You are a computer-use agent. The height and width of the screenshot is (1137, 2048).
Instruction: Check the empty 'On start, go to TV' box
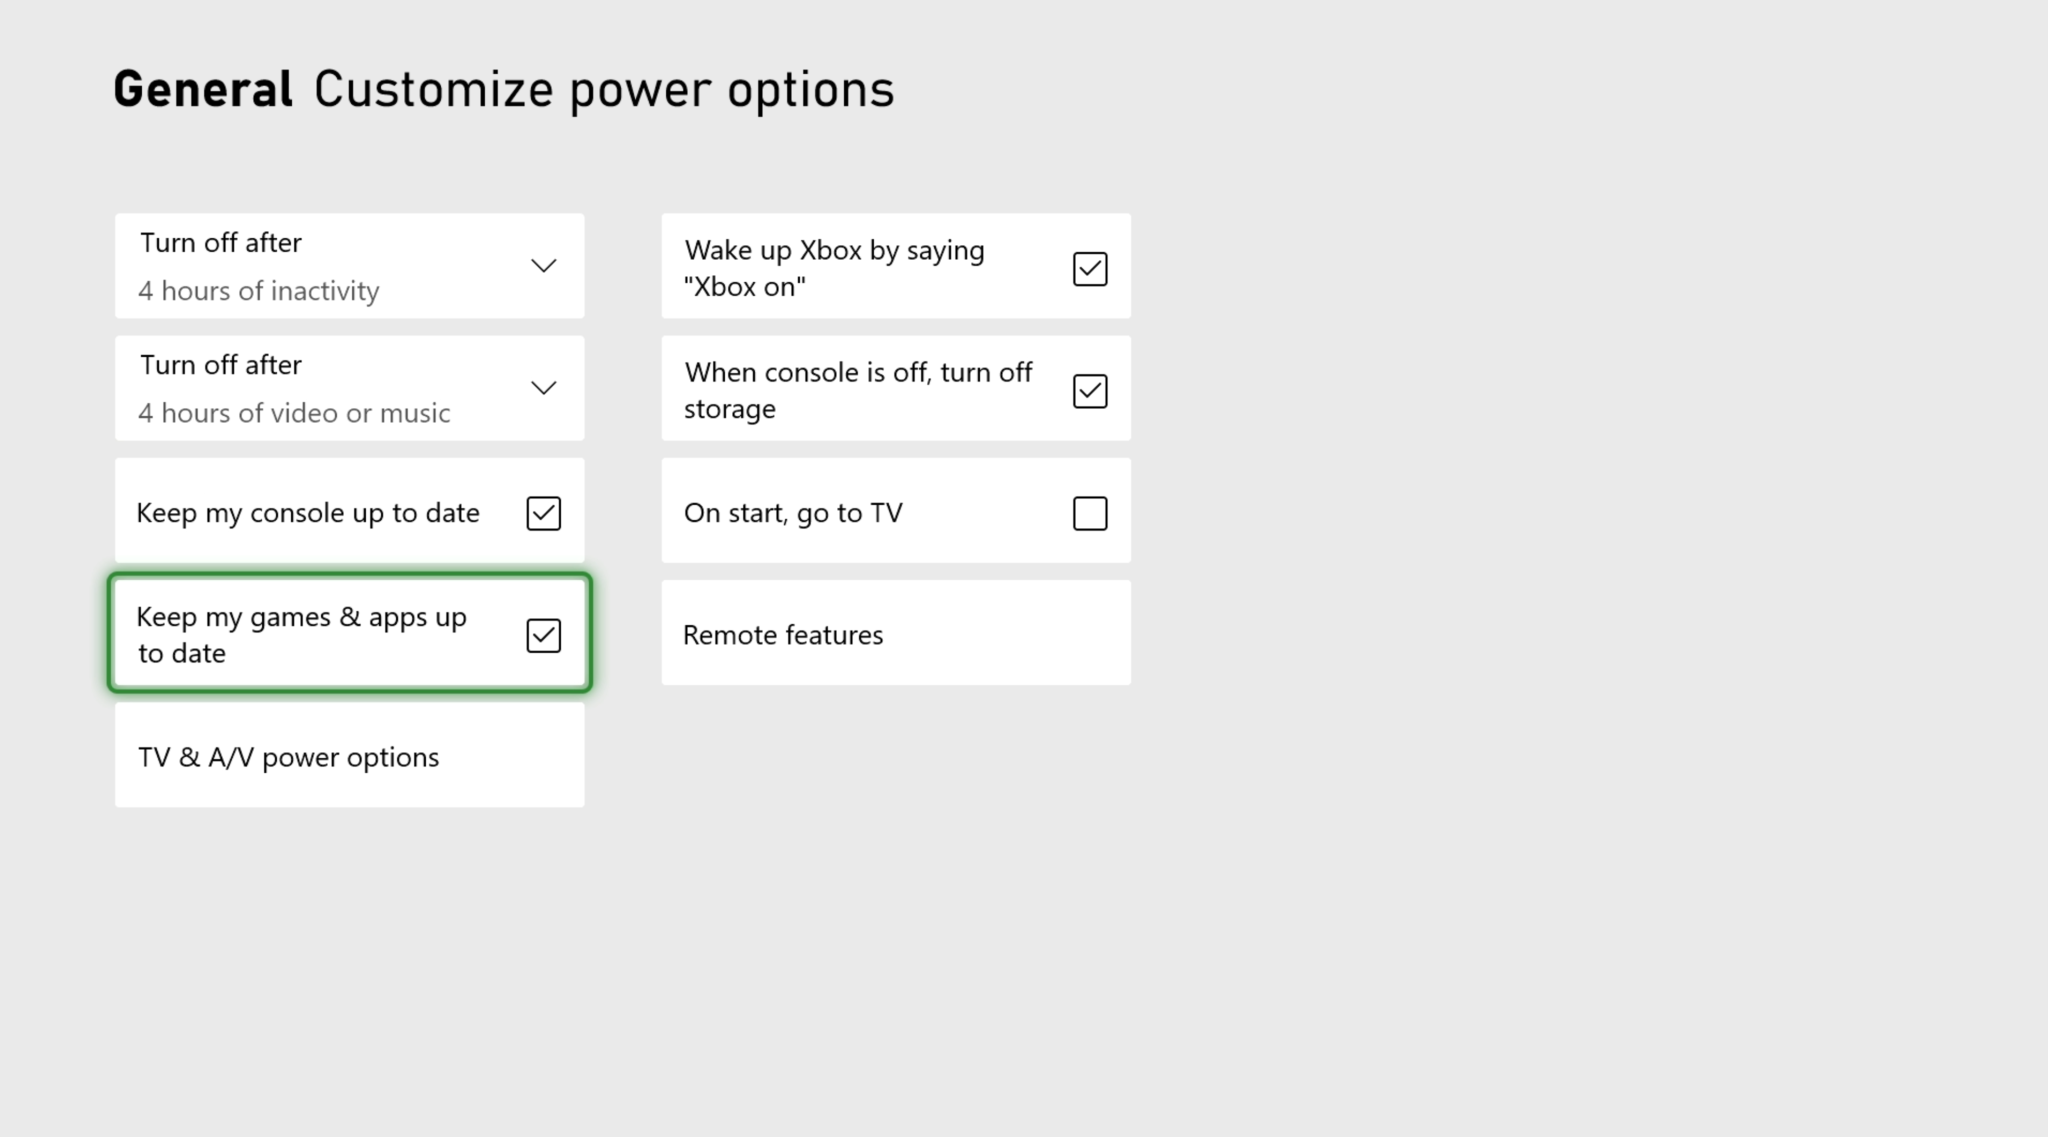tap(1089, 512)
